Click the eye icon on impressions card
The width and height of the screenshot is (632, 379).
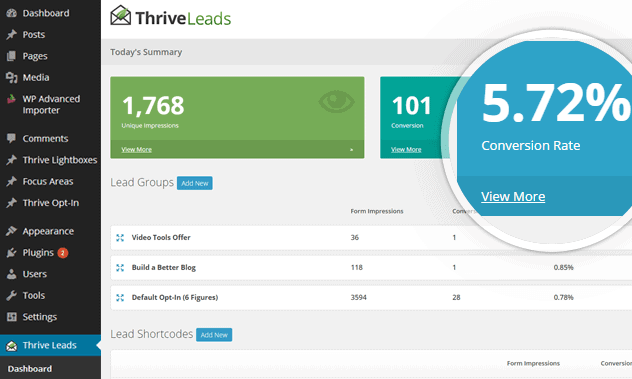pos(337,101)
